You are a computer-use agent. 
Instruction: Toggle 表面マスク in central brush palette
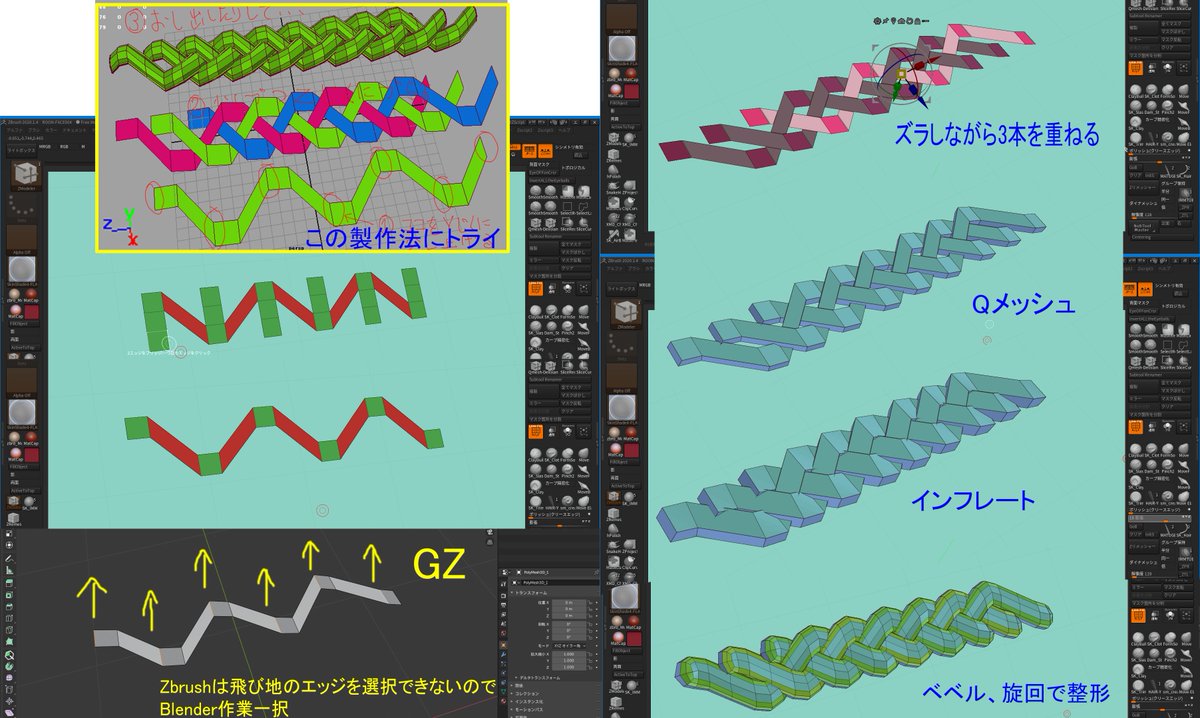539,164
